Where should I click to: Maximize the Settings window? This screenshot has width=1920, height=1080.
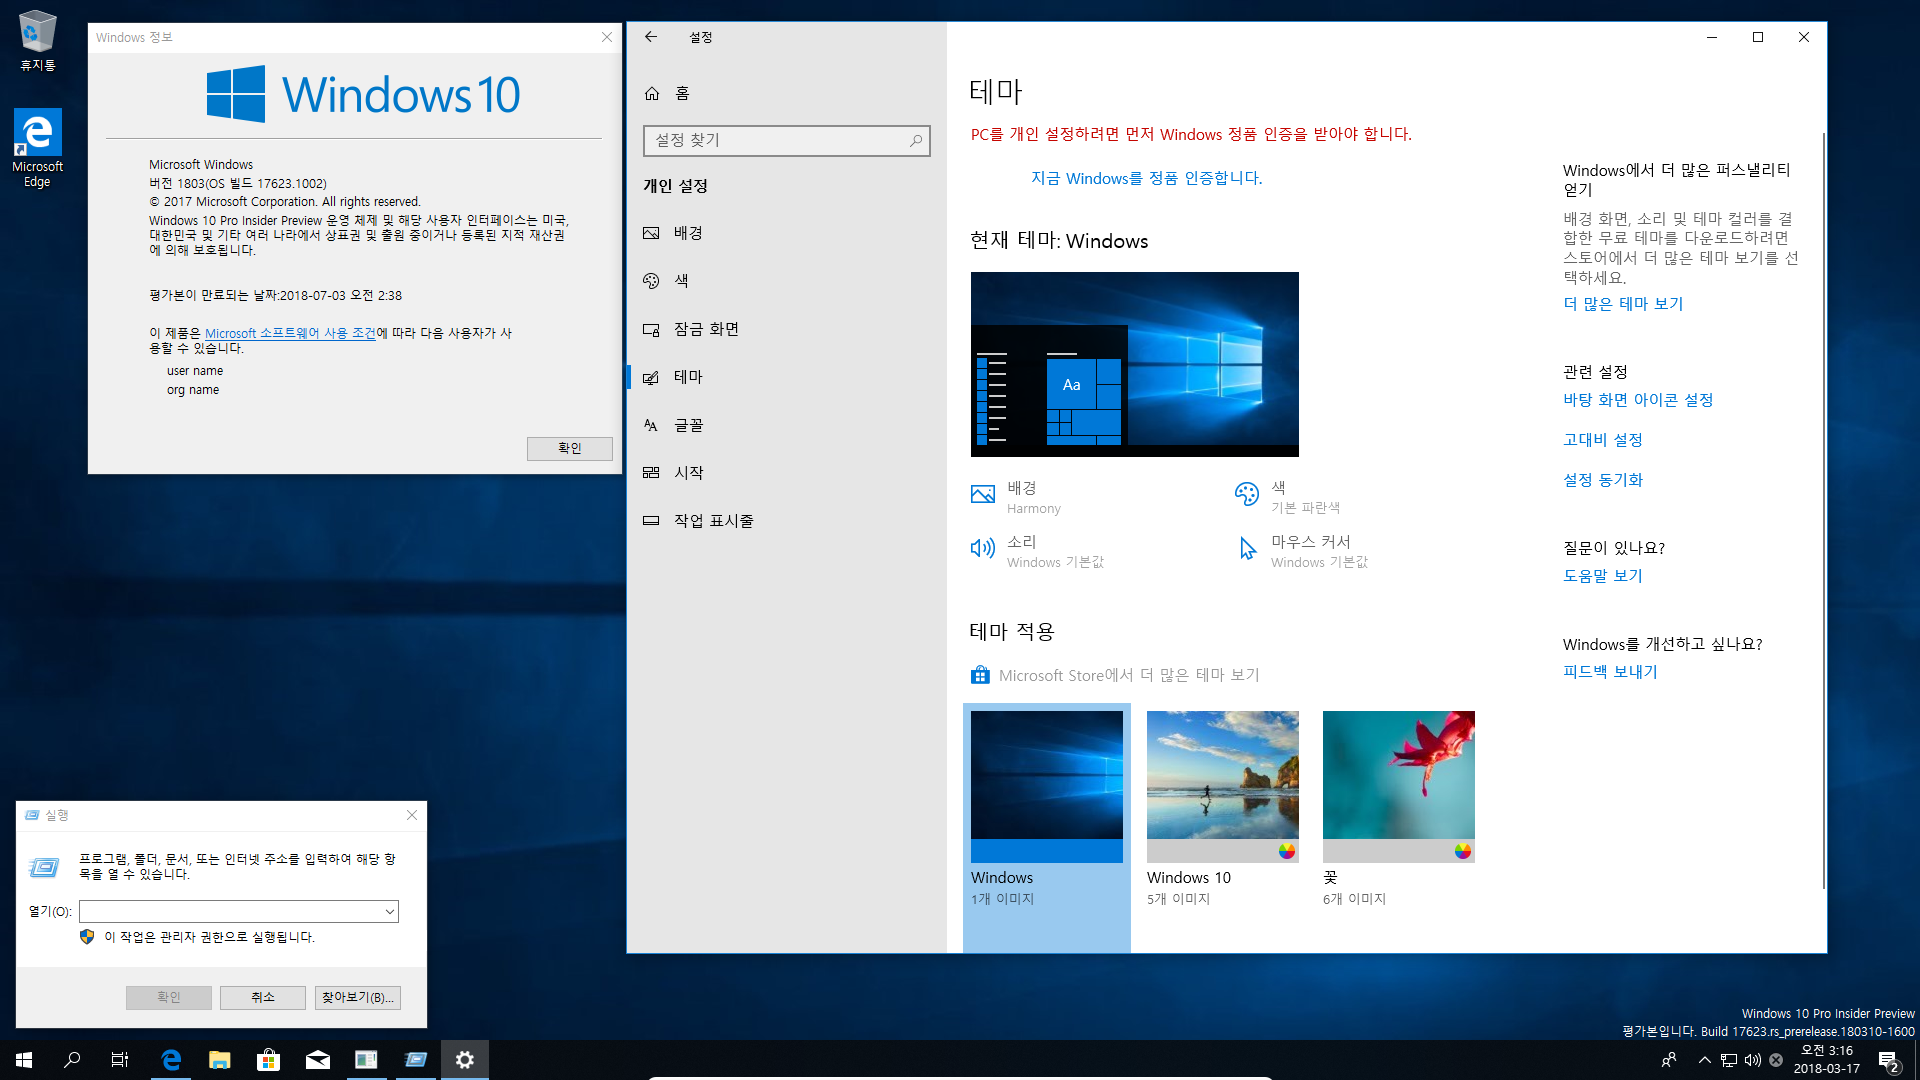(x=1758, y=37)
